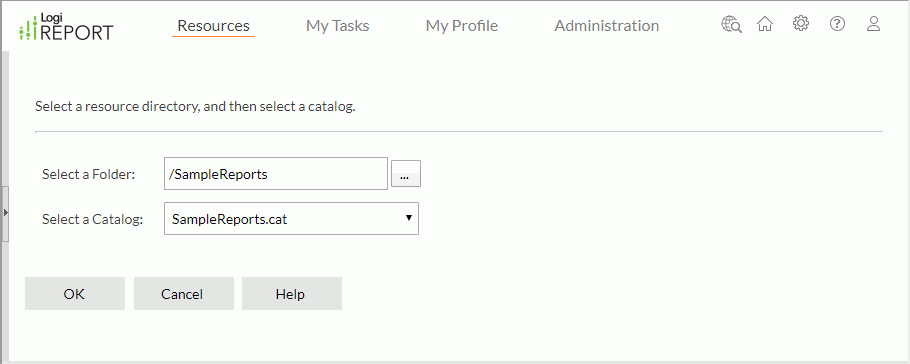Click the catalog dropdown's down arrow
The height and width of the screenshot is (364, 910).
(x=409, y=218)
